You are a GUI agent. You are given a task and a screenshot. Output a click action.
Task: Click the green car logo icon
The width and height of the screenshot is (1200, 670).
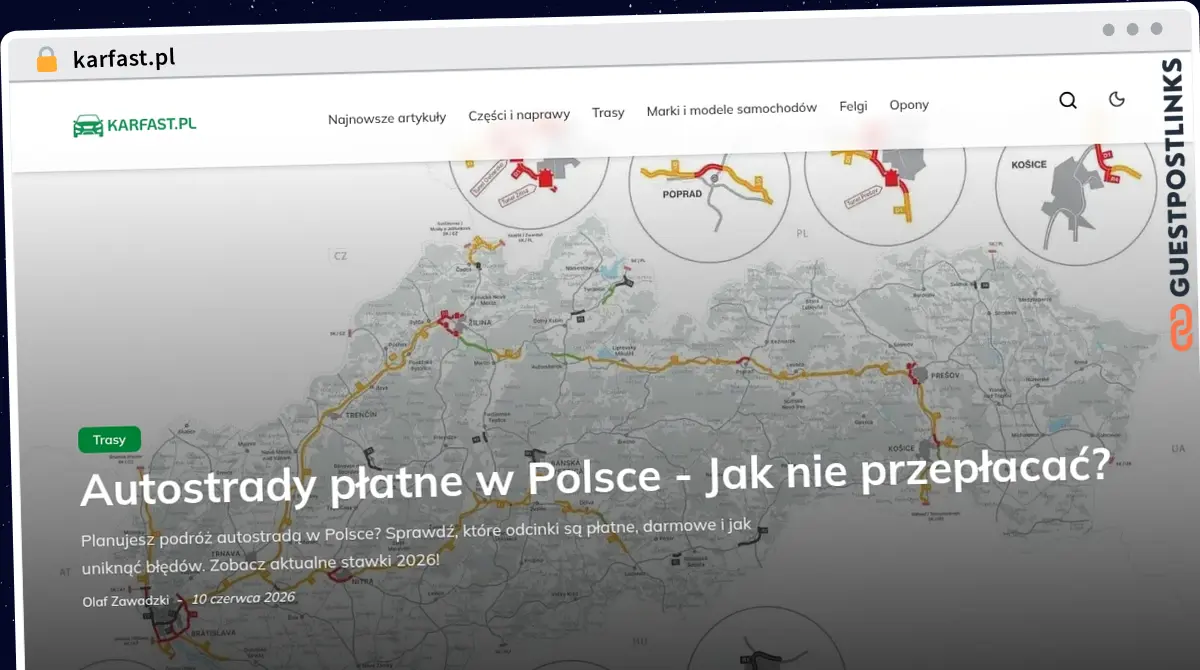[x=88, y=126]
